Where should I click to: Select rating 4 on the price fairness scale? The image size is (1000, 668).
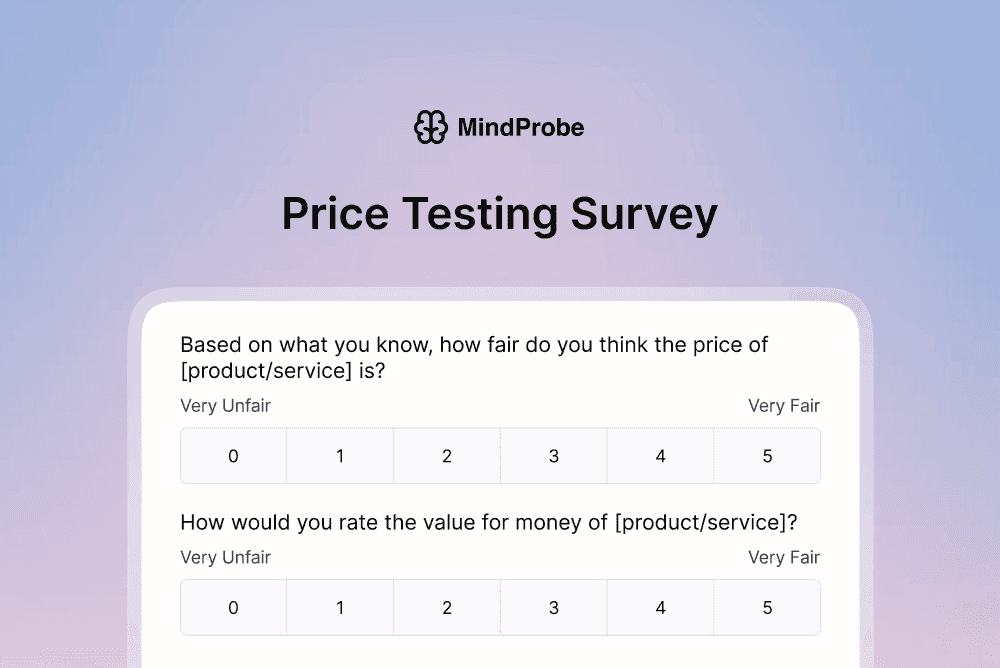point(660,456)
